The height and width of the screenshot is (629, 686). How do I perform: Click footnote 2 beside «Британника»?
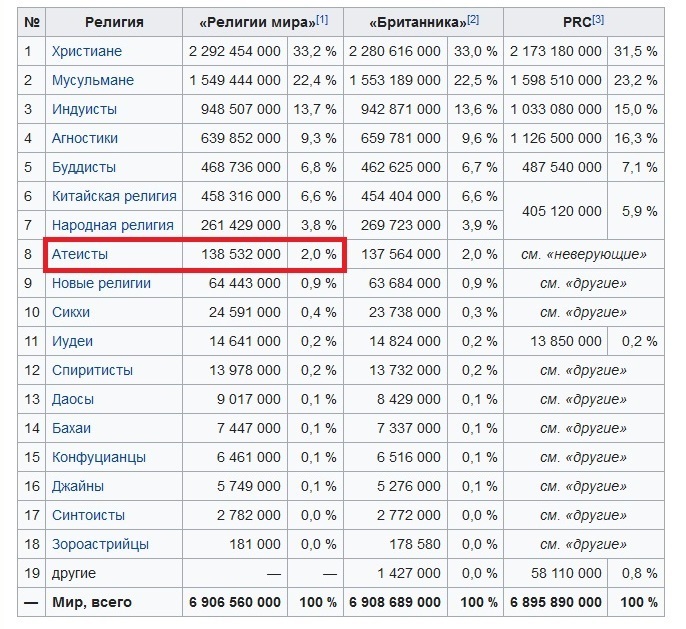(x=473, y=19)
